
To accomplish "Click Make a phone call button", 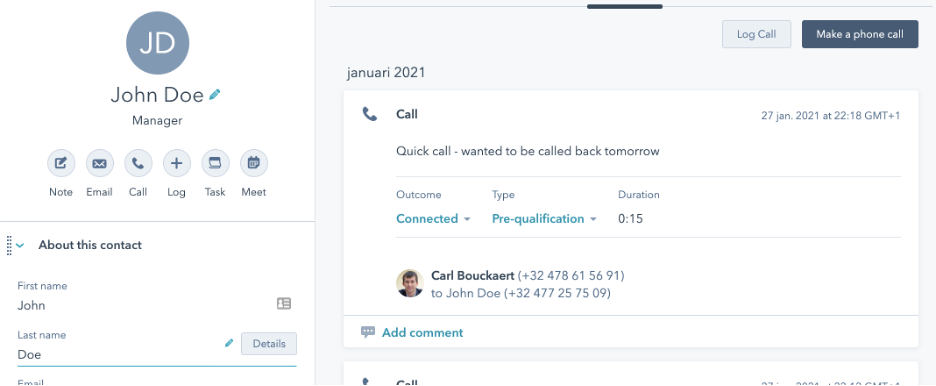I will tap(860, 34).
